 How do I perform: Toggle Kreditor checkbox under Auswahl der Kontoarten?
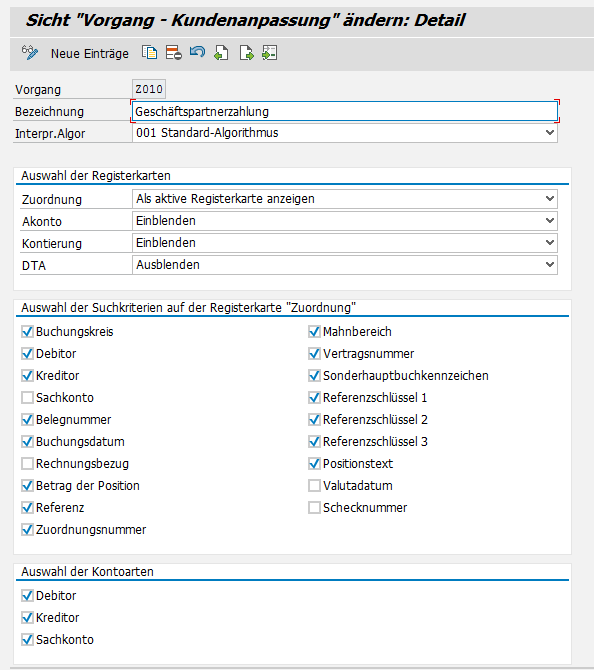tap(27, 617)
